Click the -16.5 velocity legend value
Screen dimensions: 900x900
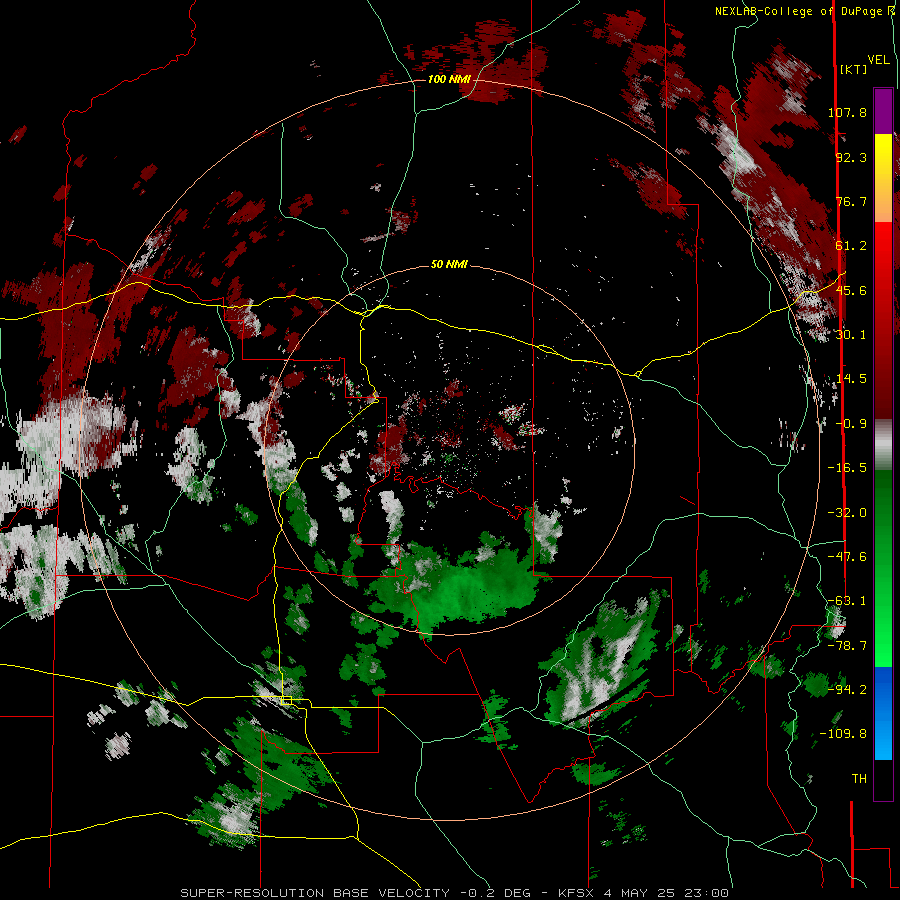tap(847, 468)
